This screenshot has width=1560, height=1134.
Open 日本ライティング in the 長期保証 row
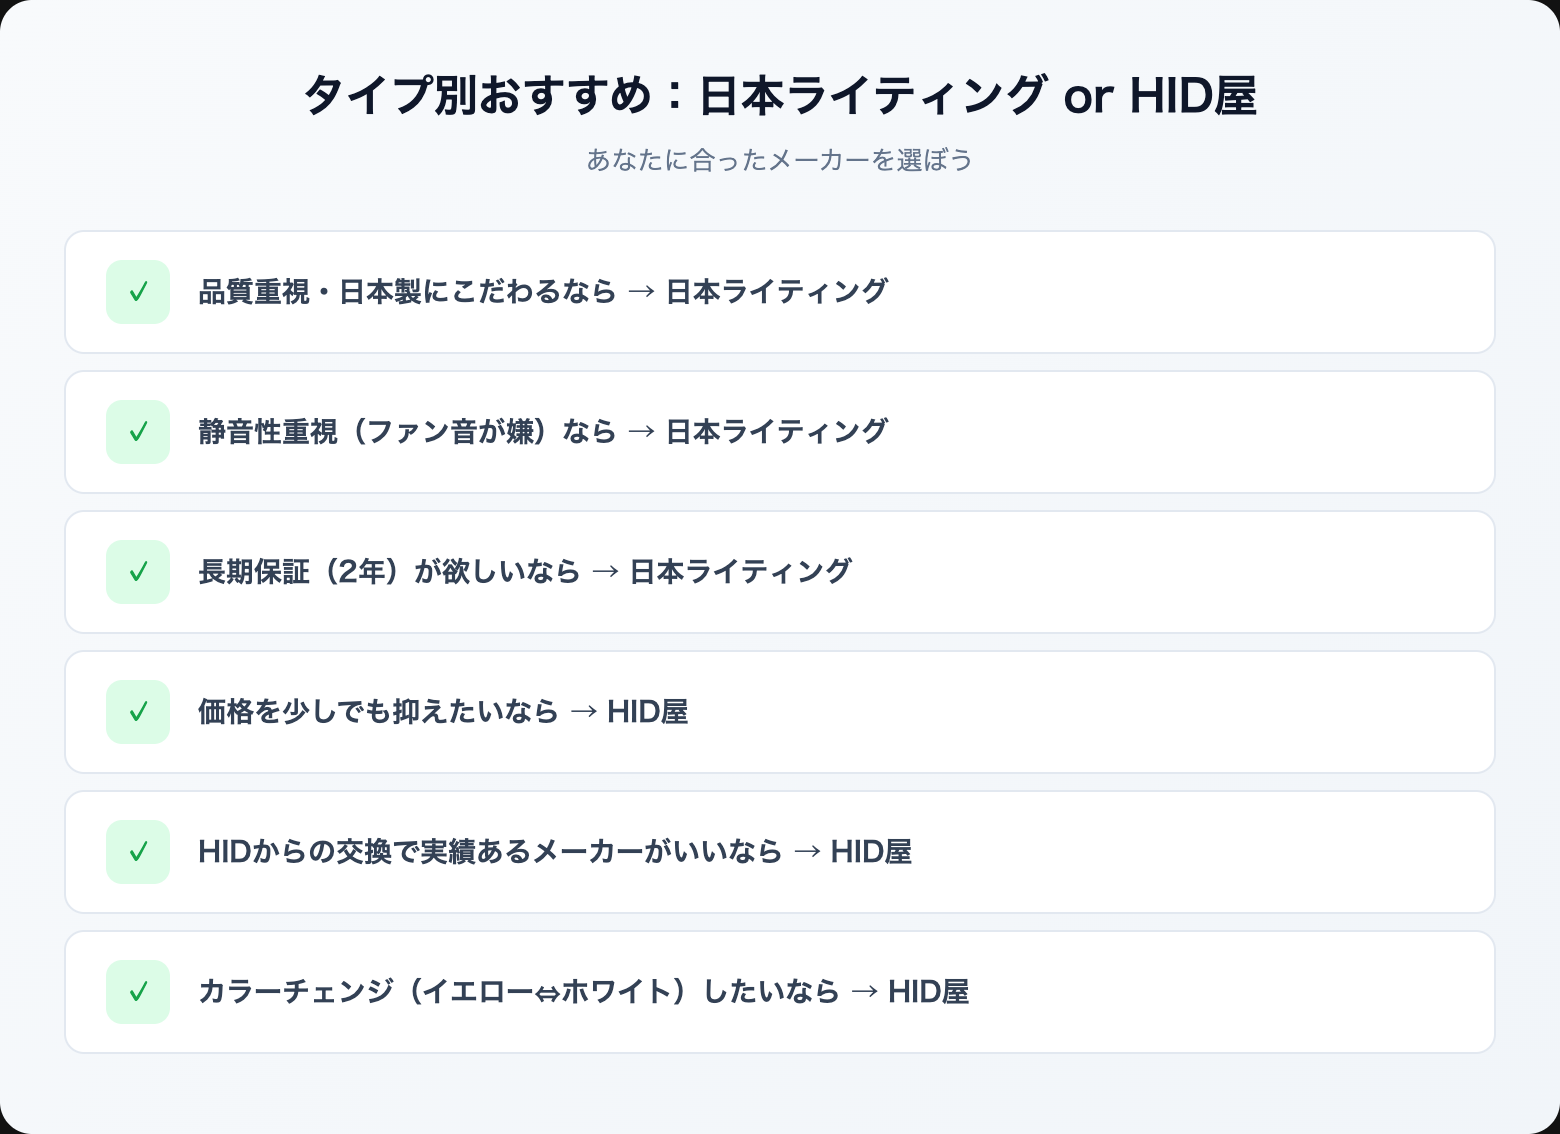coord(741,572)
